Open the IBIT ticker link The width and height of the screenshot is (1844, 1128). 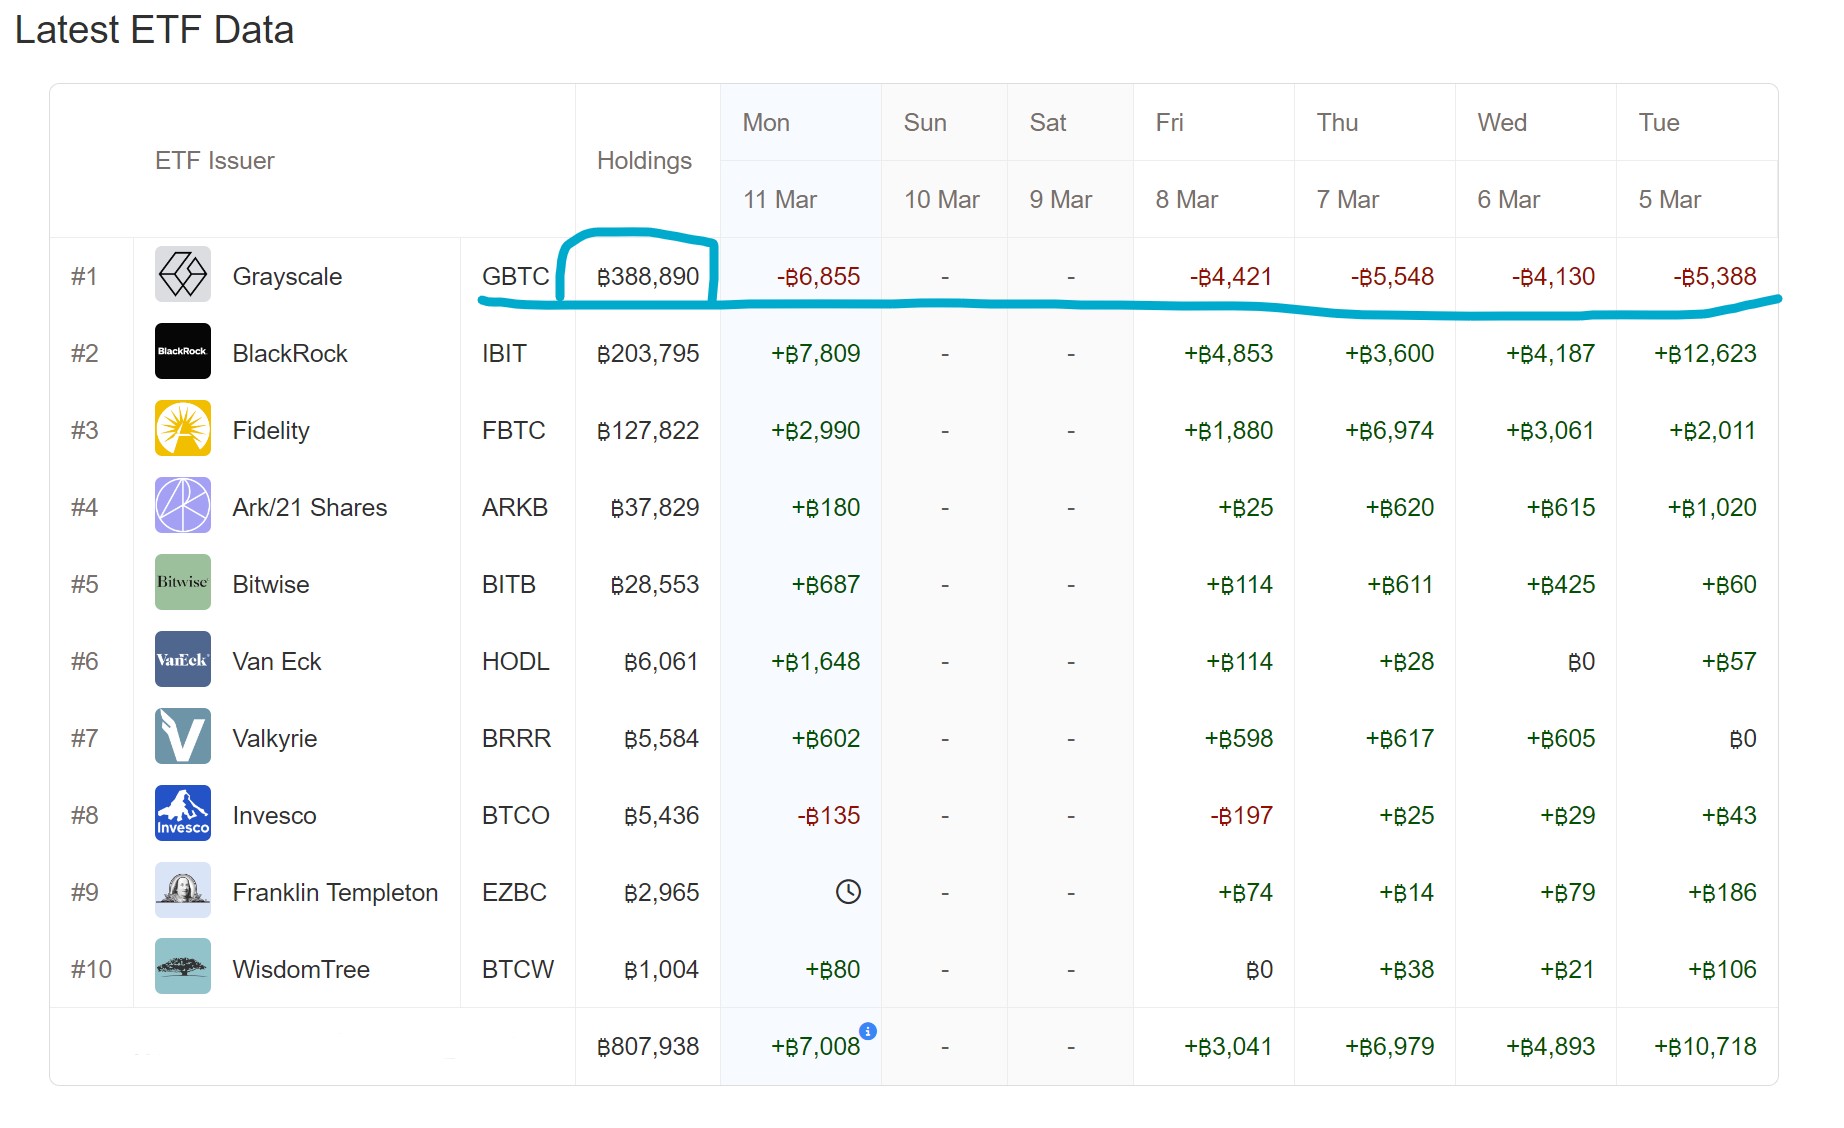(x=504, y=354)
